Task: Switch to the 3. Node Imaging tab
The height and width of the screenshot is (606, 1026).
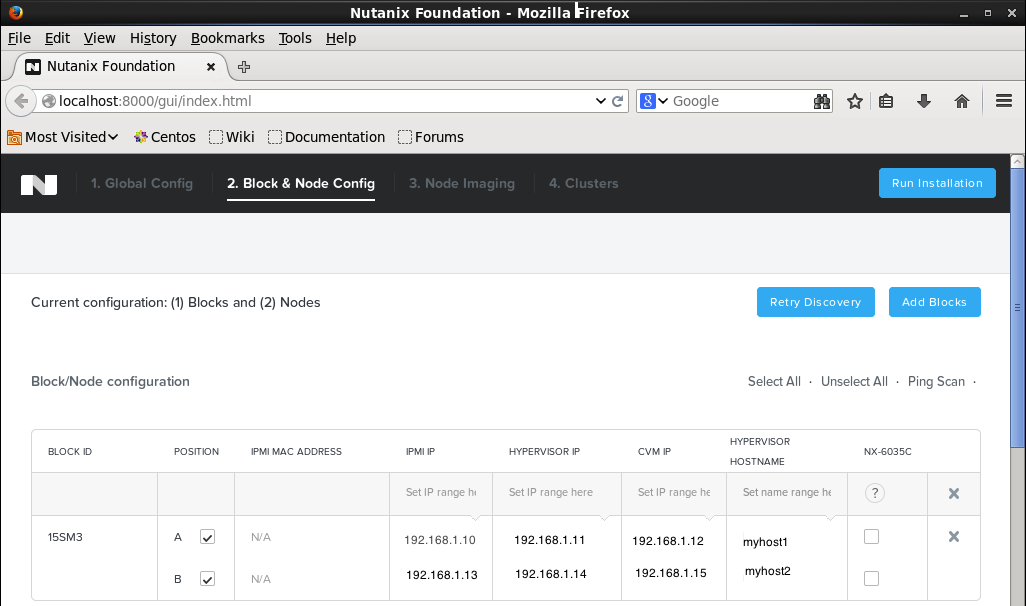Action: click(461, 184)
